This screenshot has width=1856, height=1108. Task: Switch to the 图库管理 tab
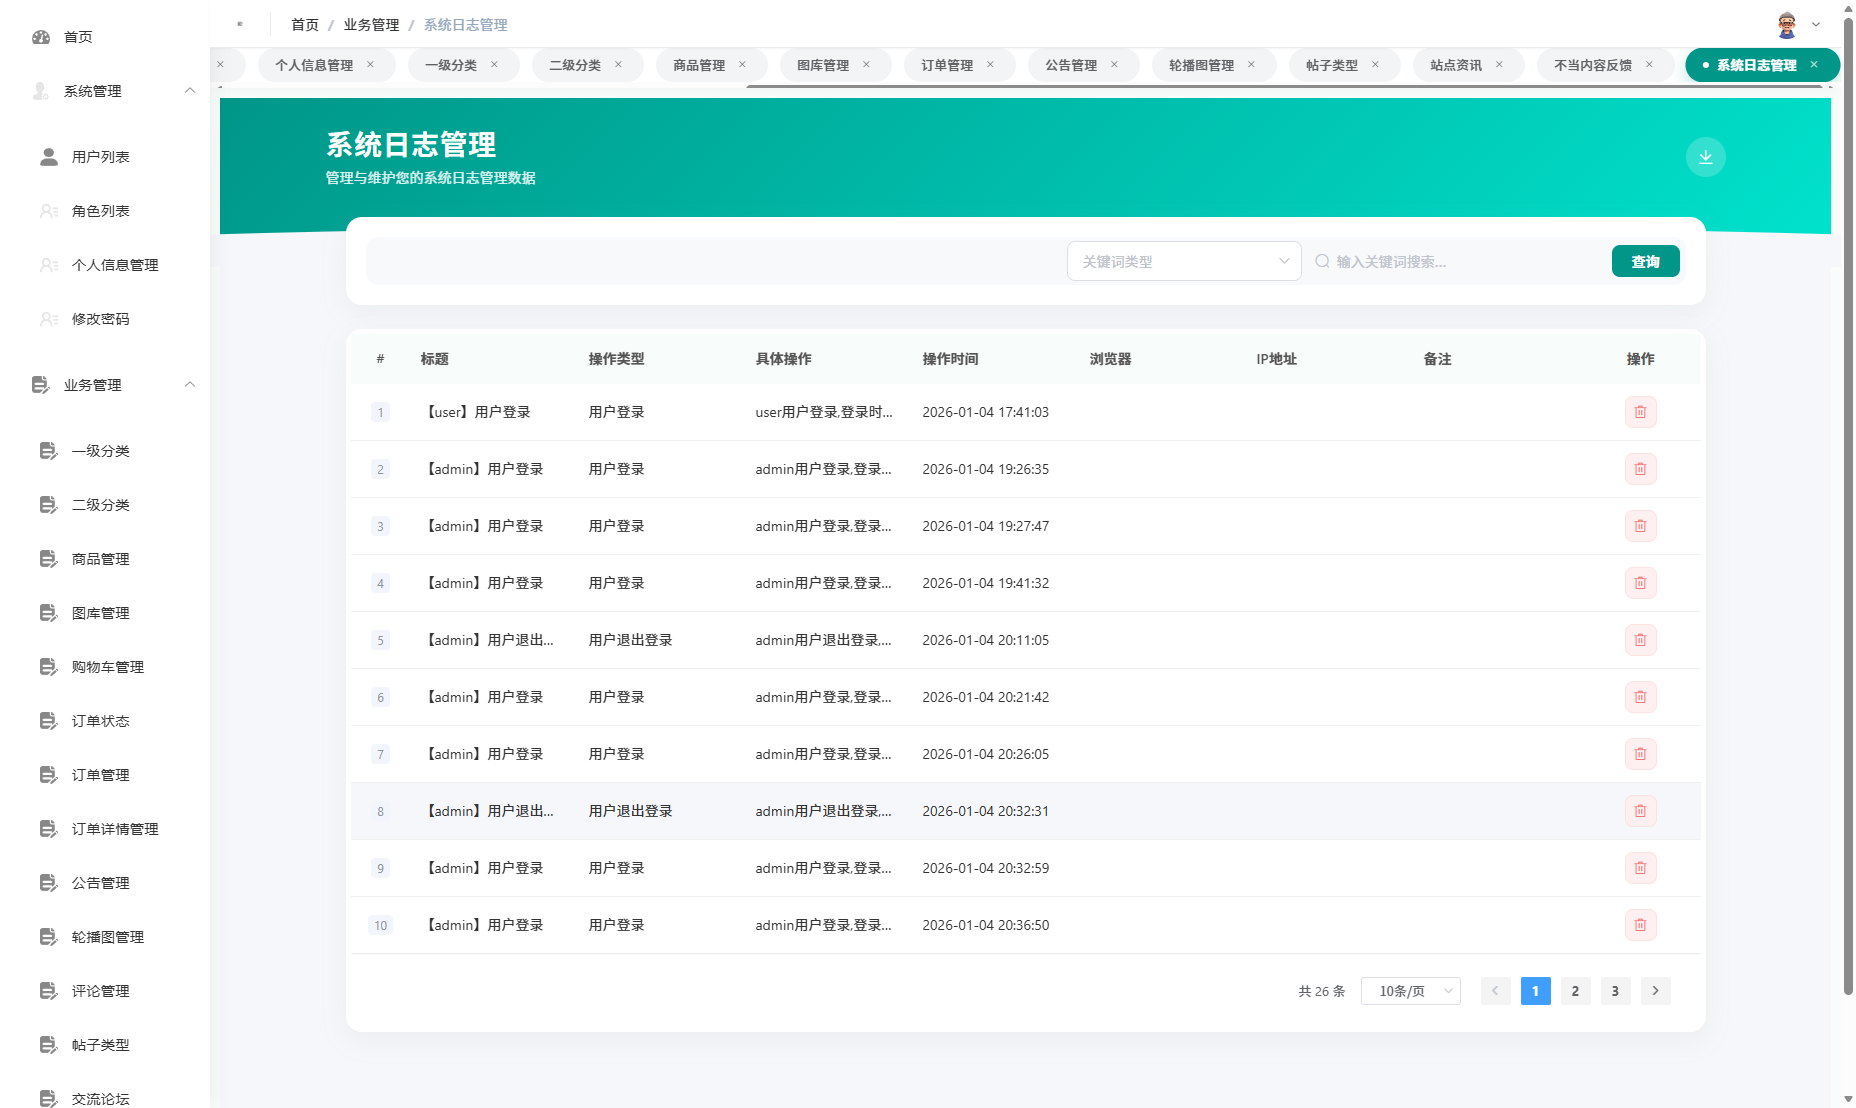tap(822, 64)
